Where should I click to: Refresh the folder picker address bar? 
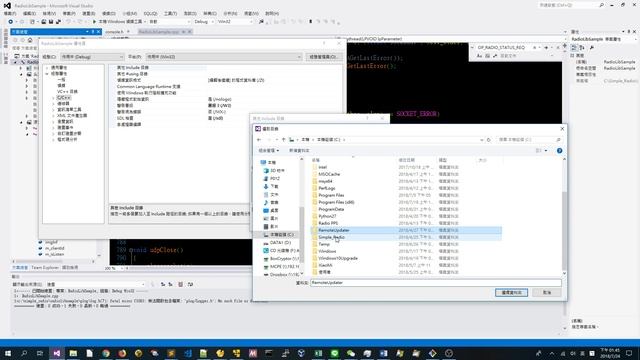tap(489, 140)
